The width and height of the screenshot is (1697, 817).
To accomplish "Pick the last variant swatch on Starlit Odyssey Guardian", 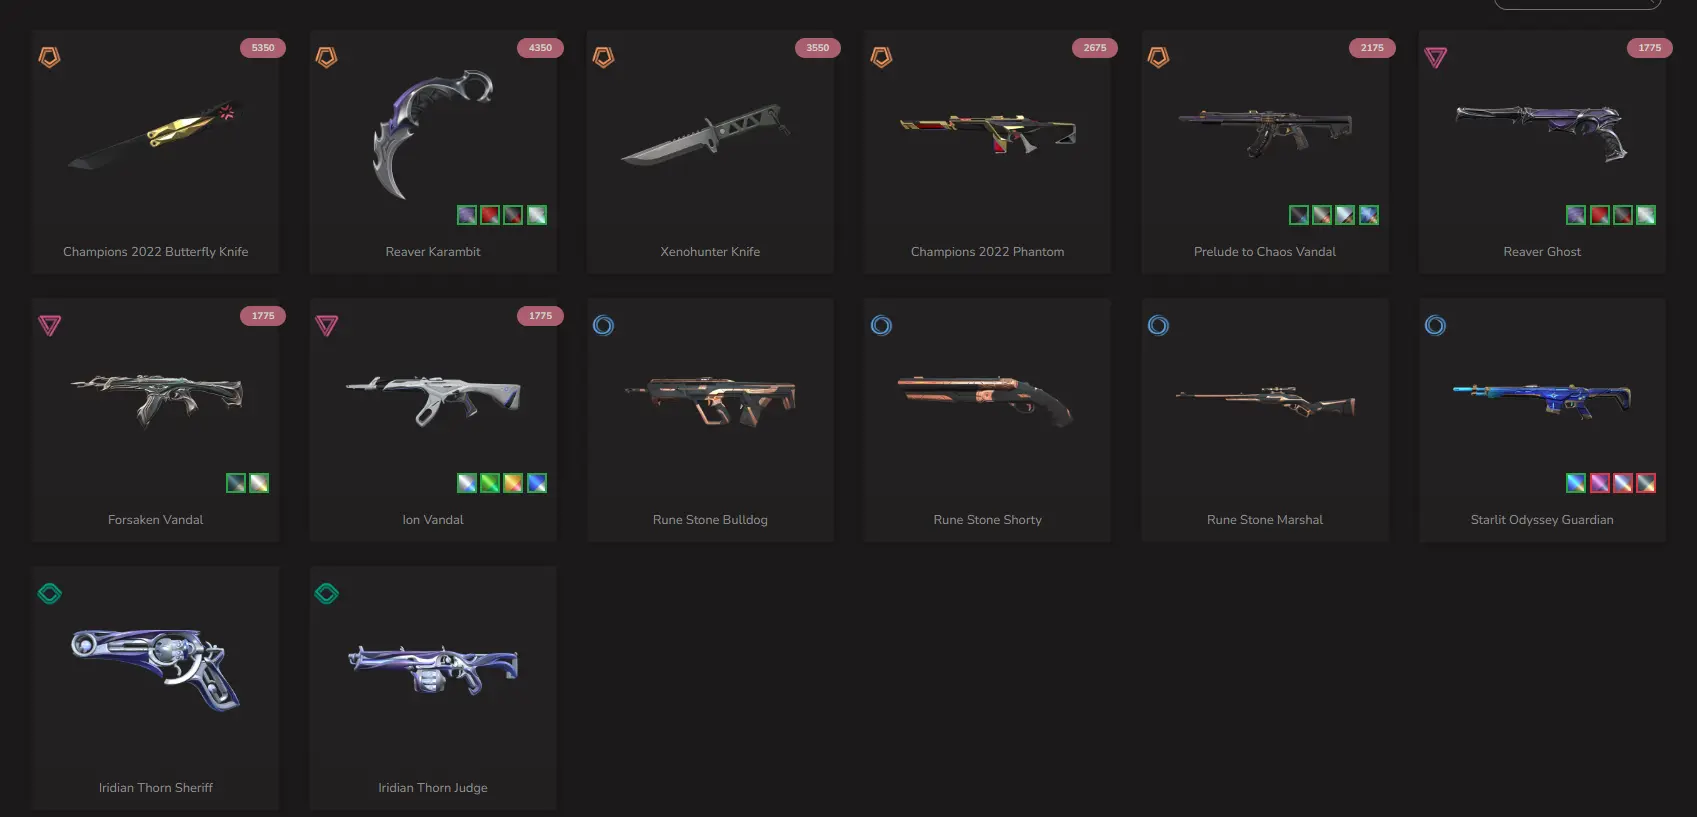I will coord(1646,483).
